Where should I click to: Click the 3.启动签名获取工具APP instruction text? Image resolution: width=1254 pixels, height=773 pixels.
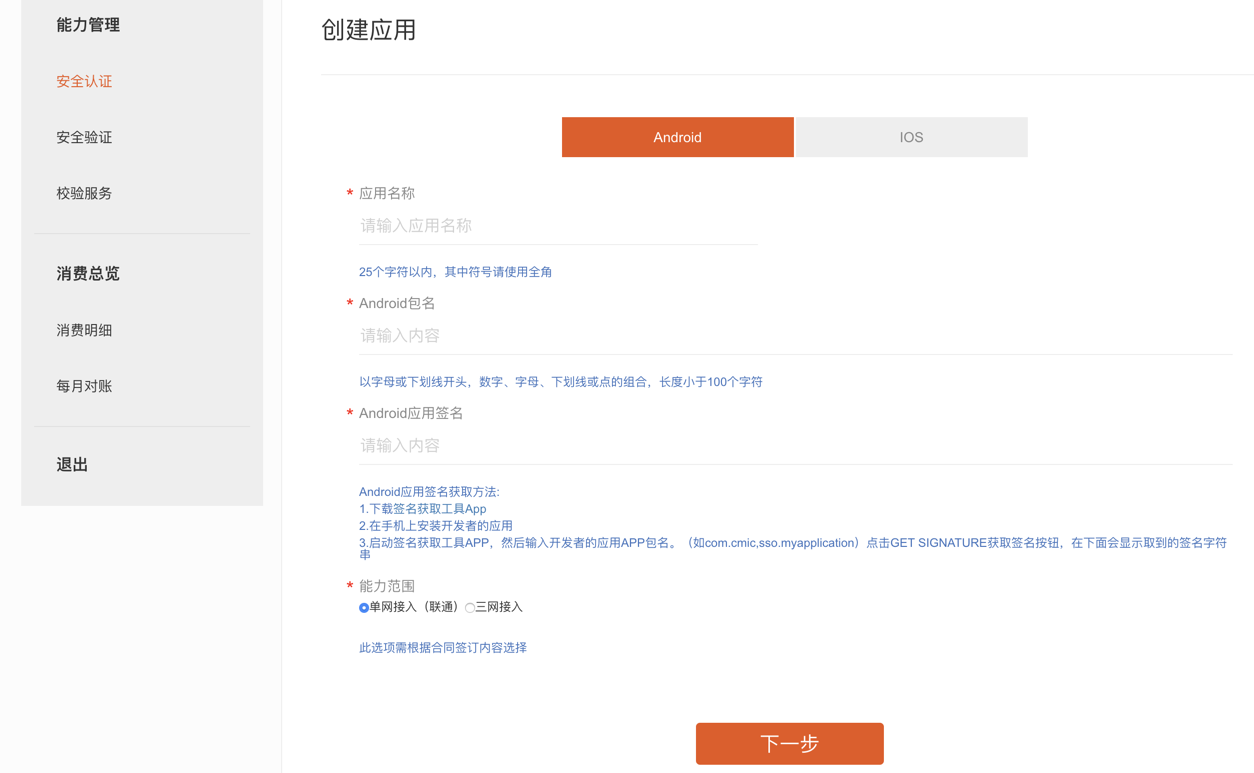pos(793,548)
